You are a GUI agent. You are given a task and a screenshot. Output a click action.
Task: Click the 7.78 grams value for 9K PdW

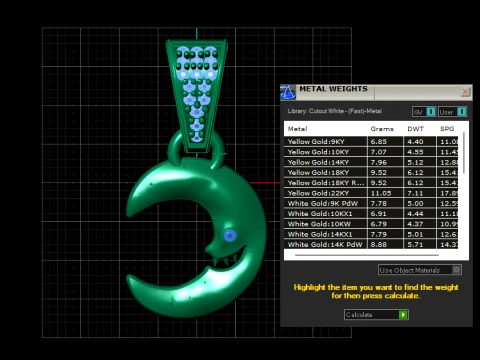pos(379,204)
